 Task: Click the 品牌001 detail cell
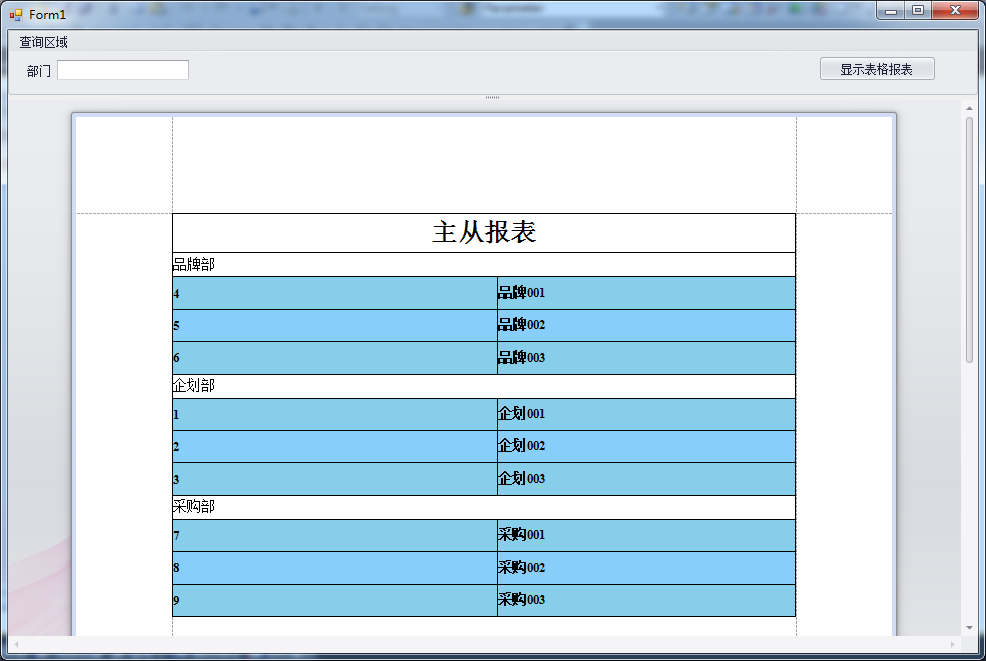coord(645,292)
